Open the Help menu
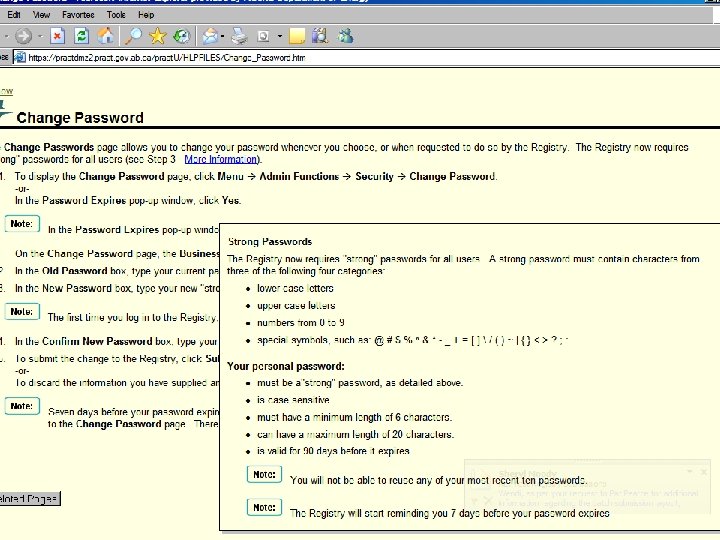This screenshot has height=540, width=720. [146, 15]
